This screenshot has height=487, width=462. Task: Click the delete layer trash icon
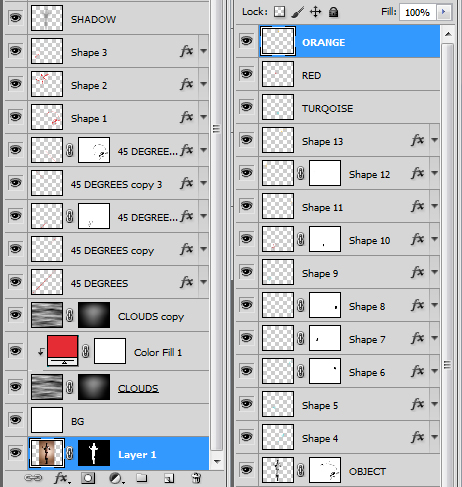(x=197, y=478)
